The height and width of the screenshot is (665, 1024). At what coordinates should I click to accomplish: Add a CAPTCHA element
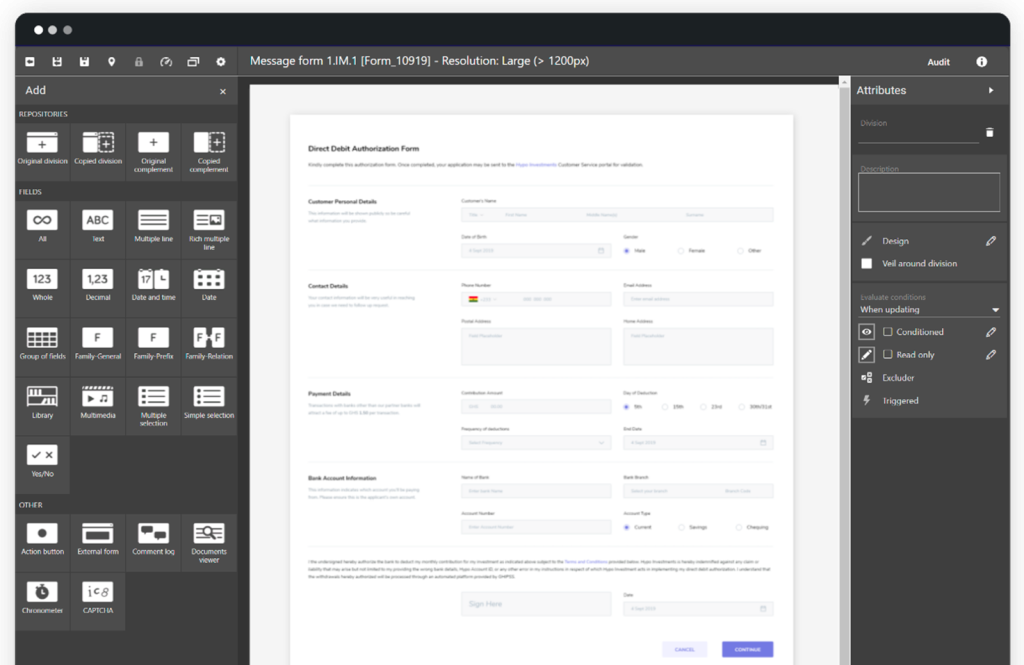(x=98, y=596)
